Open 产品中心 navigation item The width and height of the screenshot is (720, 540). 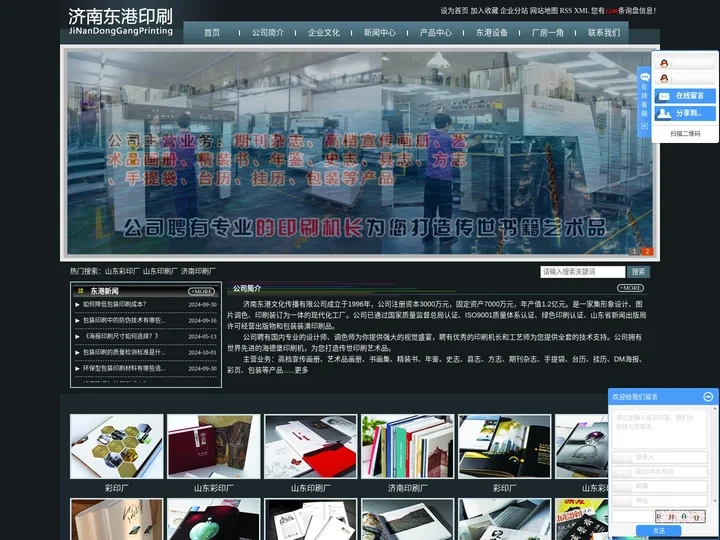click(x=436, y=33)
